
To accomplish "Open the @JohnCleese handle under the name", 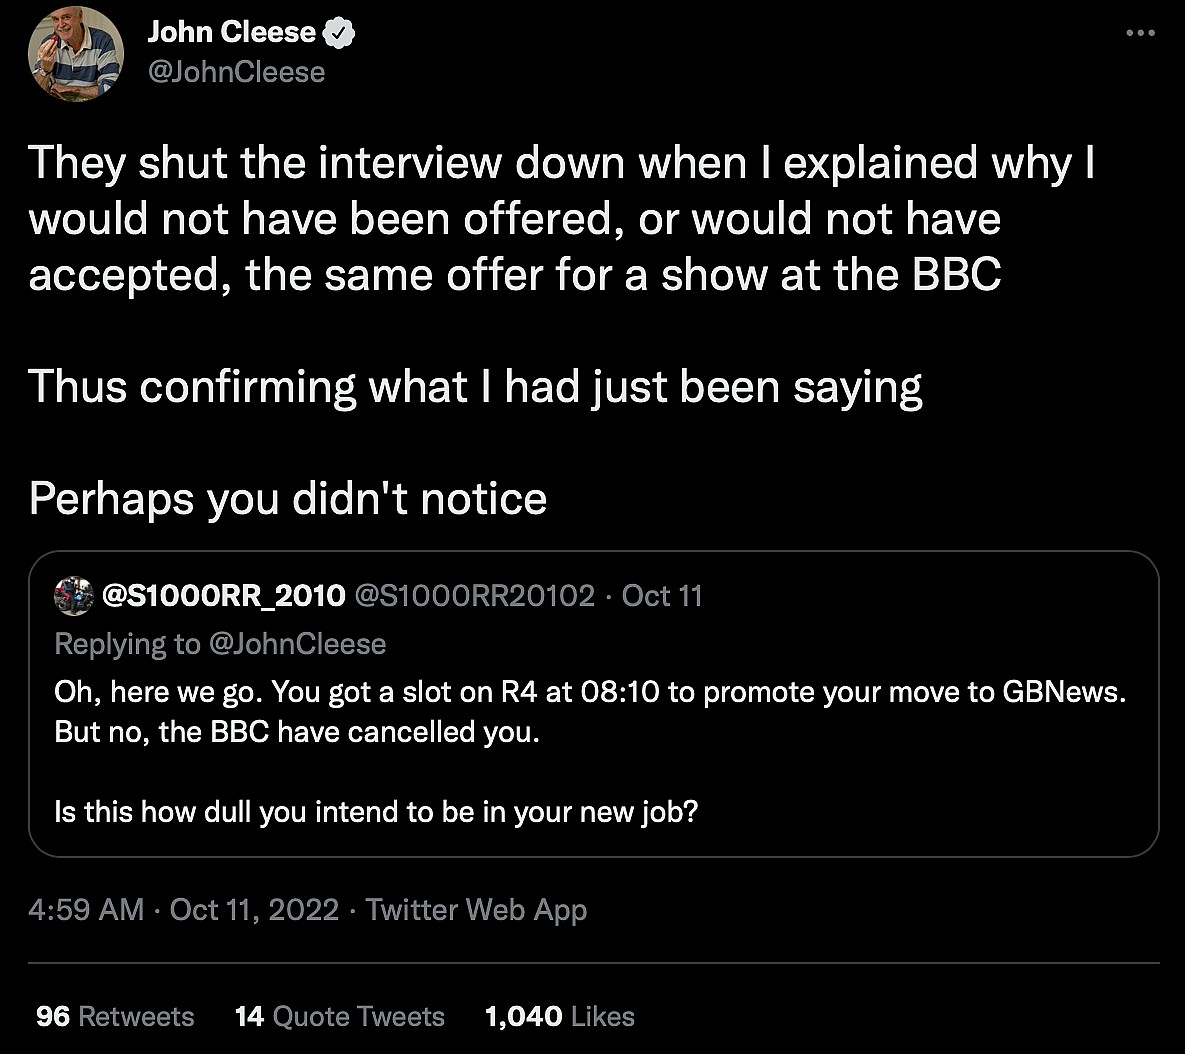I will pos(236,72).
